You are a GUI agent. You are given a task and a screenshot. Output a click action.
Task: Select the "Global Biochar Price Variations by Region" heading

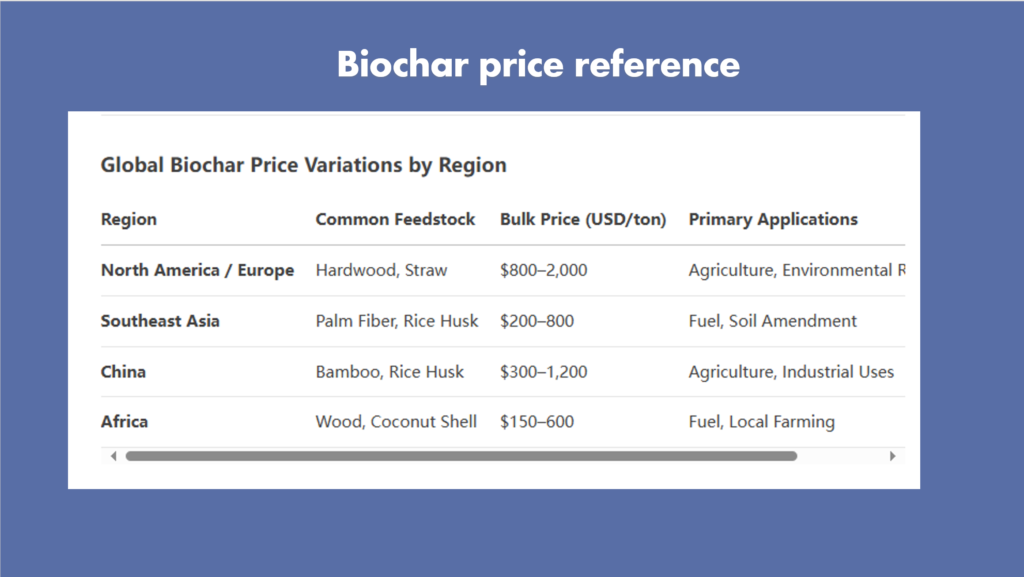[x=303, y=165]
